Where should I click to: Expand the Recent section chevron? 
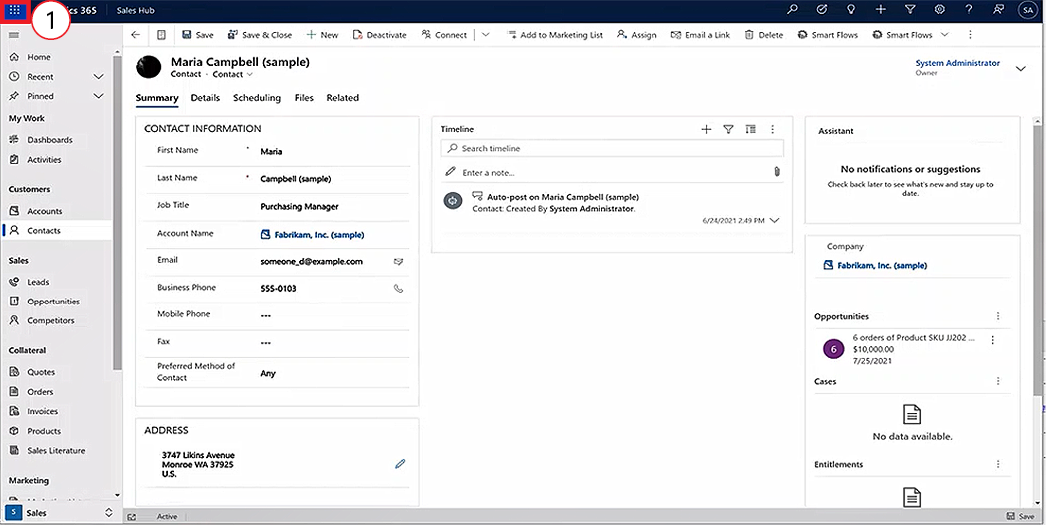click(x=98, y=77)
